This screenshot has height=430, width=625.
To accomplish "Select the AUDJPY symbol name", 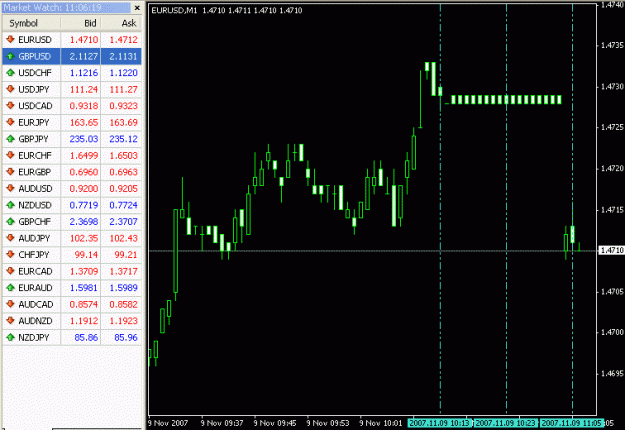I will click(34, 238).
